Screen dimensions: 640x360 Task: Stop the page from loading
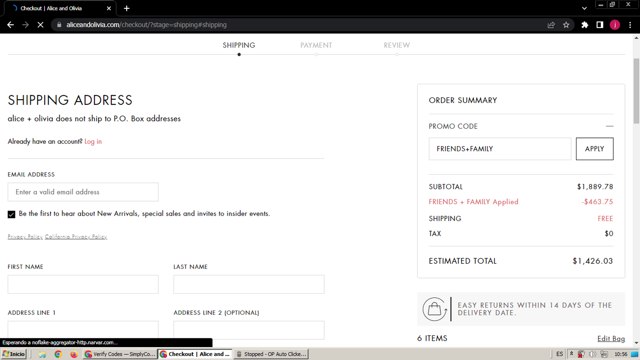click(x=40, y=25)
